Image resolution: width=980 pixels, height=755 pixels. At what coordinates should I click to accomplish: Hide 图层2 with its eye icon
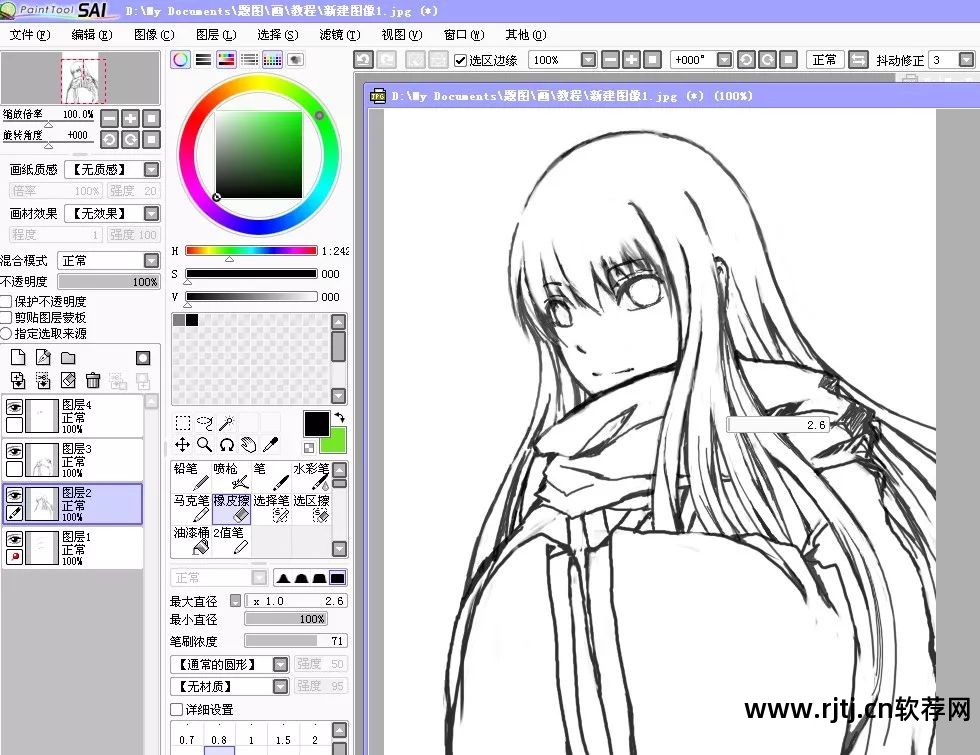[14, 495]
